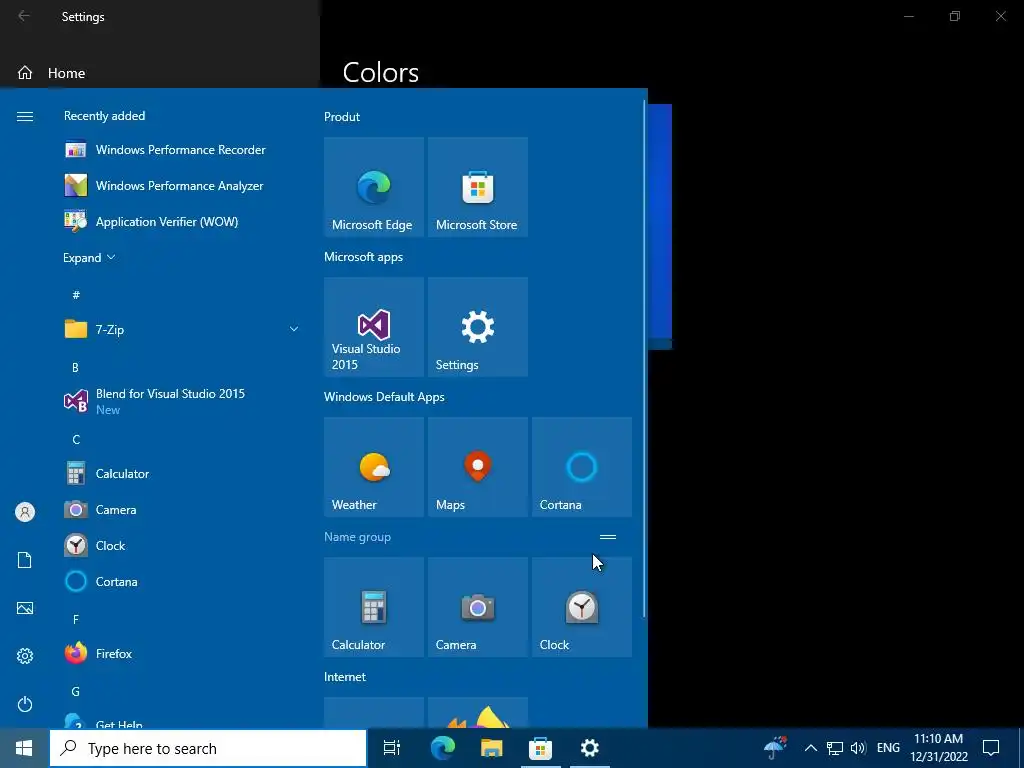The height and width of the screenshot is (768, 1024).
Task: Jump to the # letter section
Action: 76,295
